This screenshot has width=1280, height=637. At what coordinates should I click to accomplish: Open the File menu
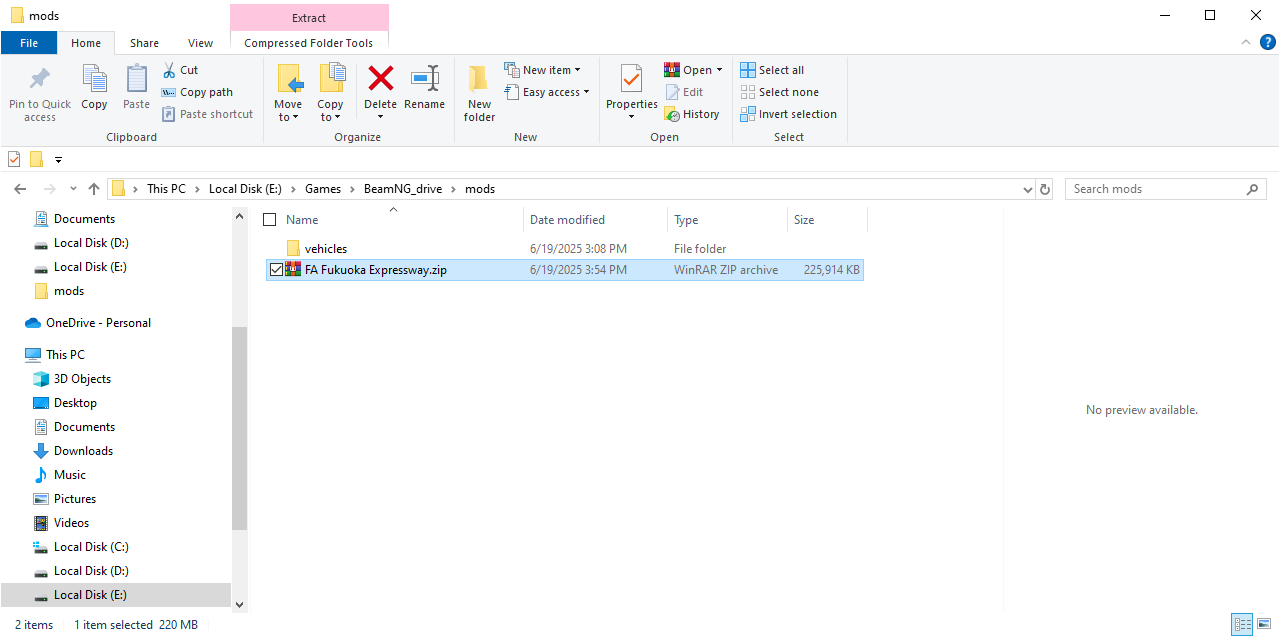click(x=29, y=43)
